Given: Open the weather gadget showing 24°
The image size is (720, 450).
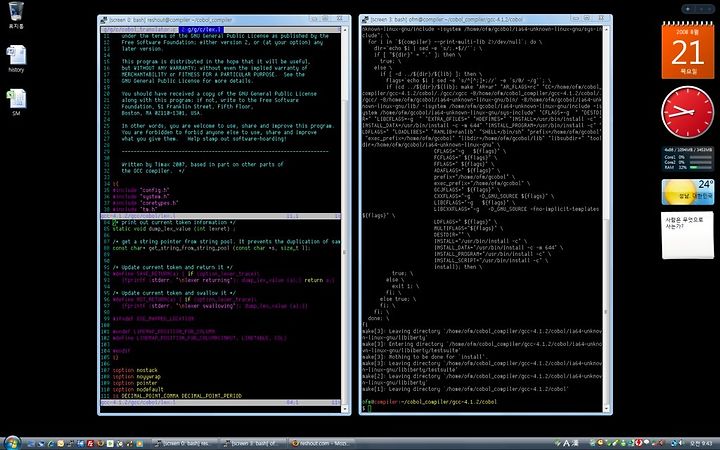Looking at the screenshot, I should [x=687, y=191].
